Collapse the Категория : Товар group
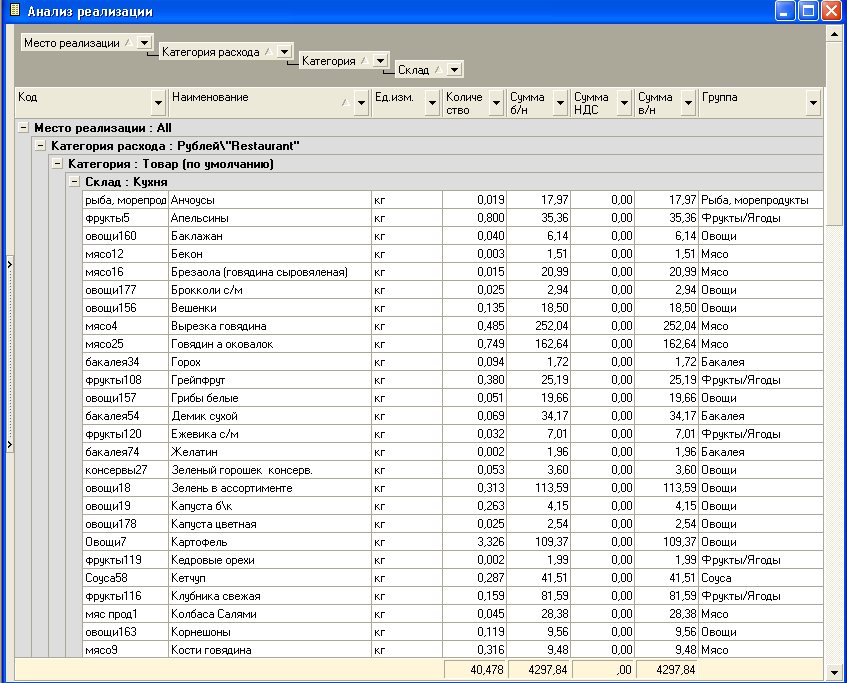 57,164
